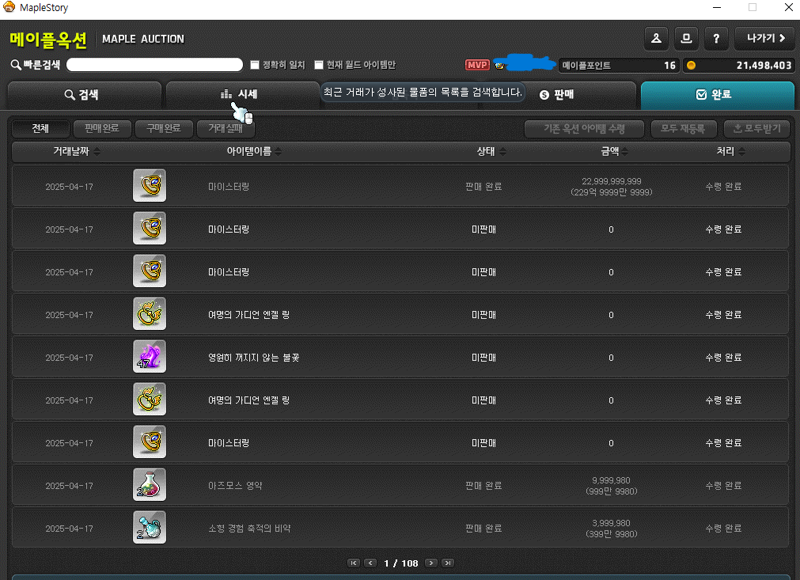This screenshot has height=580, width=800.
Task: Sort by 상태 column arrows
Action: coord(503,152)
